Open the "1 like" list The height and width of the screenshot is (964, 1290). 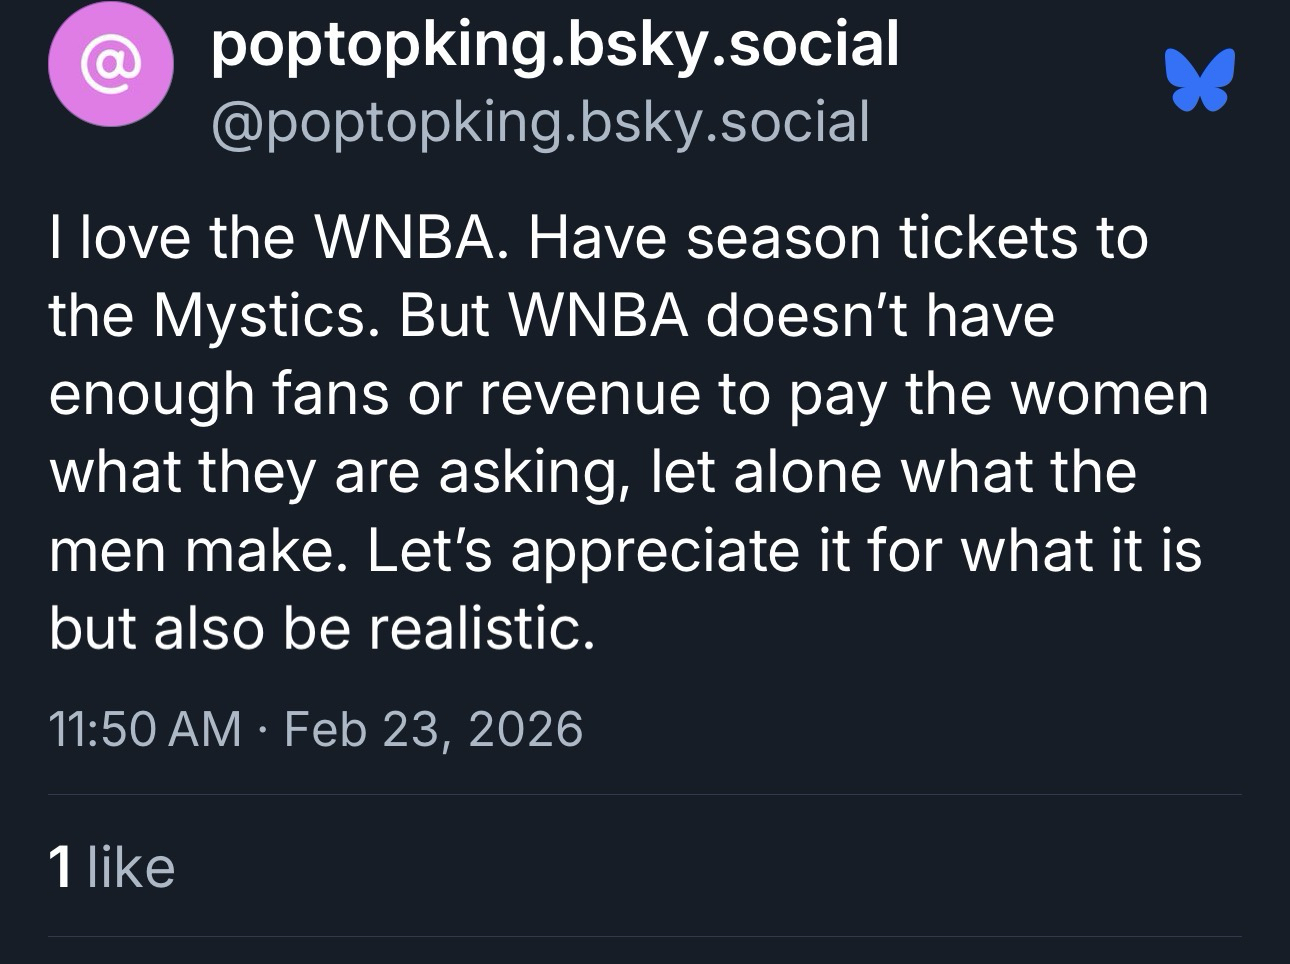pyautogui.click(x=112, y=866)
